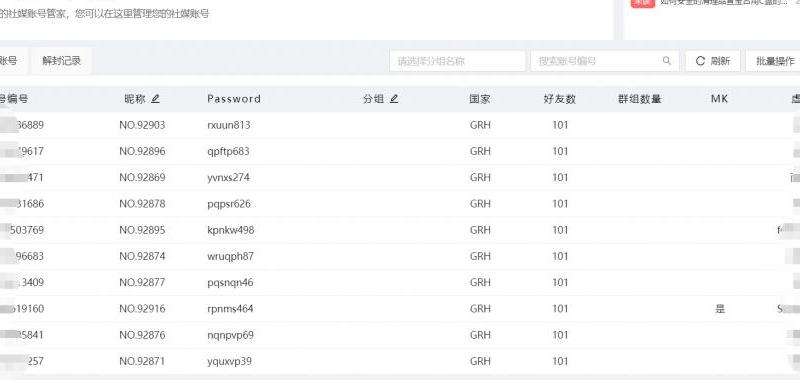Click the 群组数量 column header
This screenshot has width=800, height=383.
[x=640, y=99]
